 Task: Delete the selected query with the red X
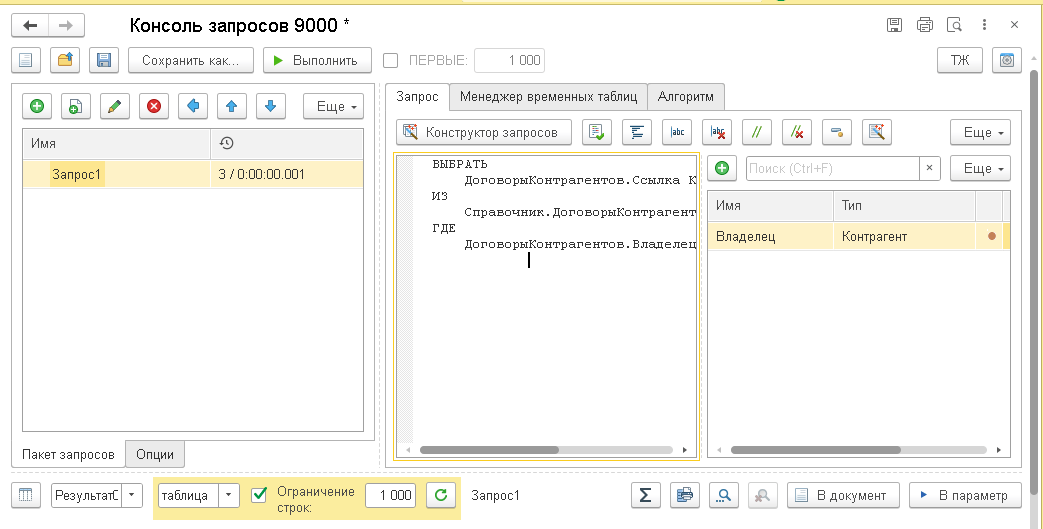tap(153, 107)
